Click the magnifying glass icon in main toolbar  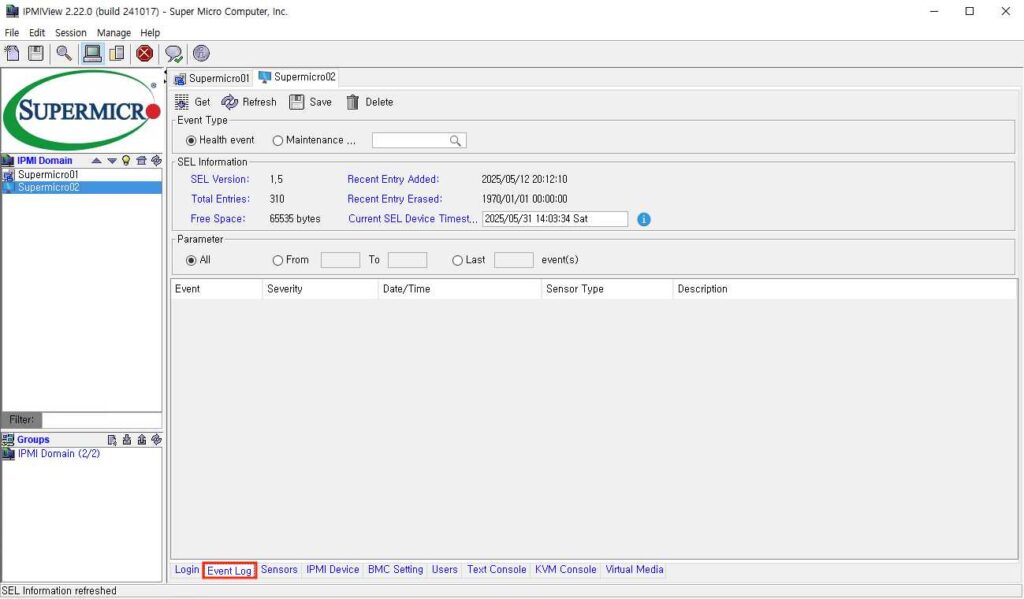click(64, 54)
